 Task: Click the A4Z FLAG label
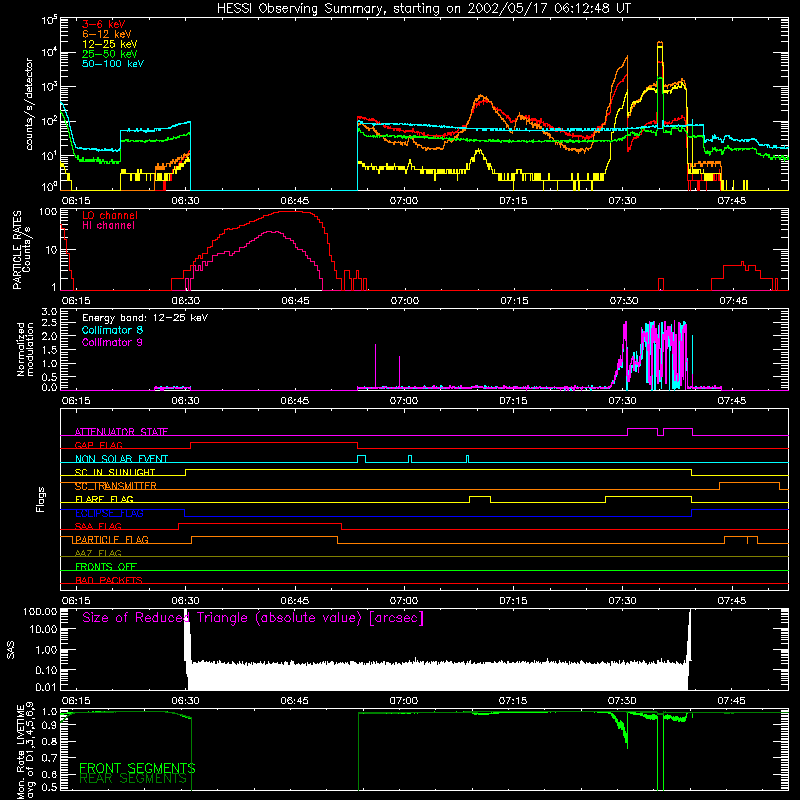[x=98, y=553]
